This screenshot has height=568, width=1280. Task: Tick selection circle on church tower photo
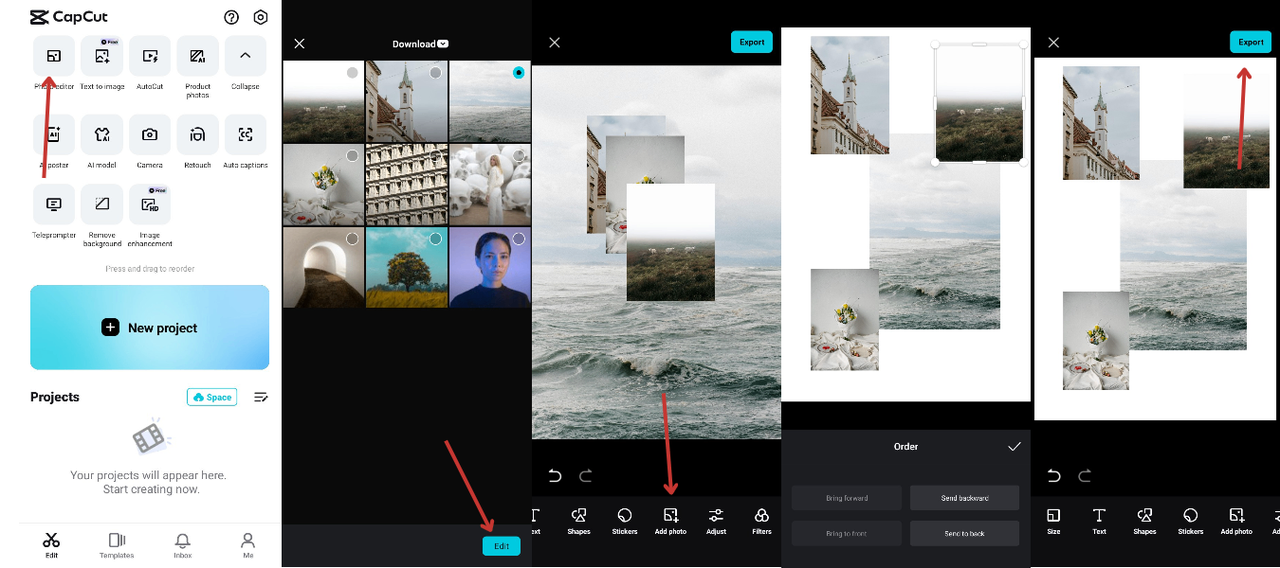tap(435, 73)
